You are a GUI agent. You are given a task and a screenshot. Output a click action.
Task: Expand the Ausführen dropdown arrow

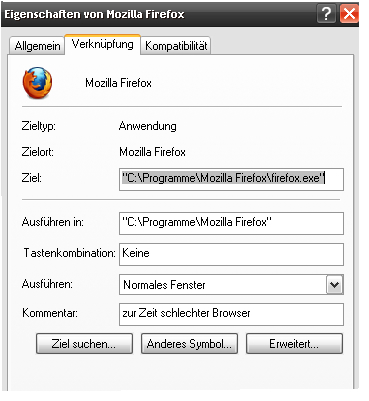point(334,285)
